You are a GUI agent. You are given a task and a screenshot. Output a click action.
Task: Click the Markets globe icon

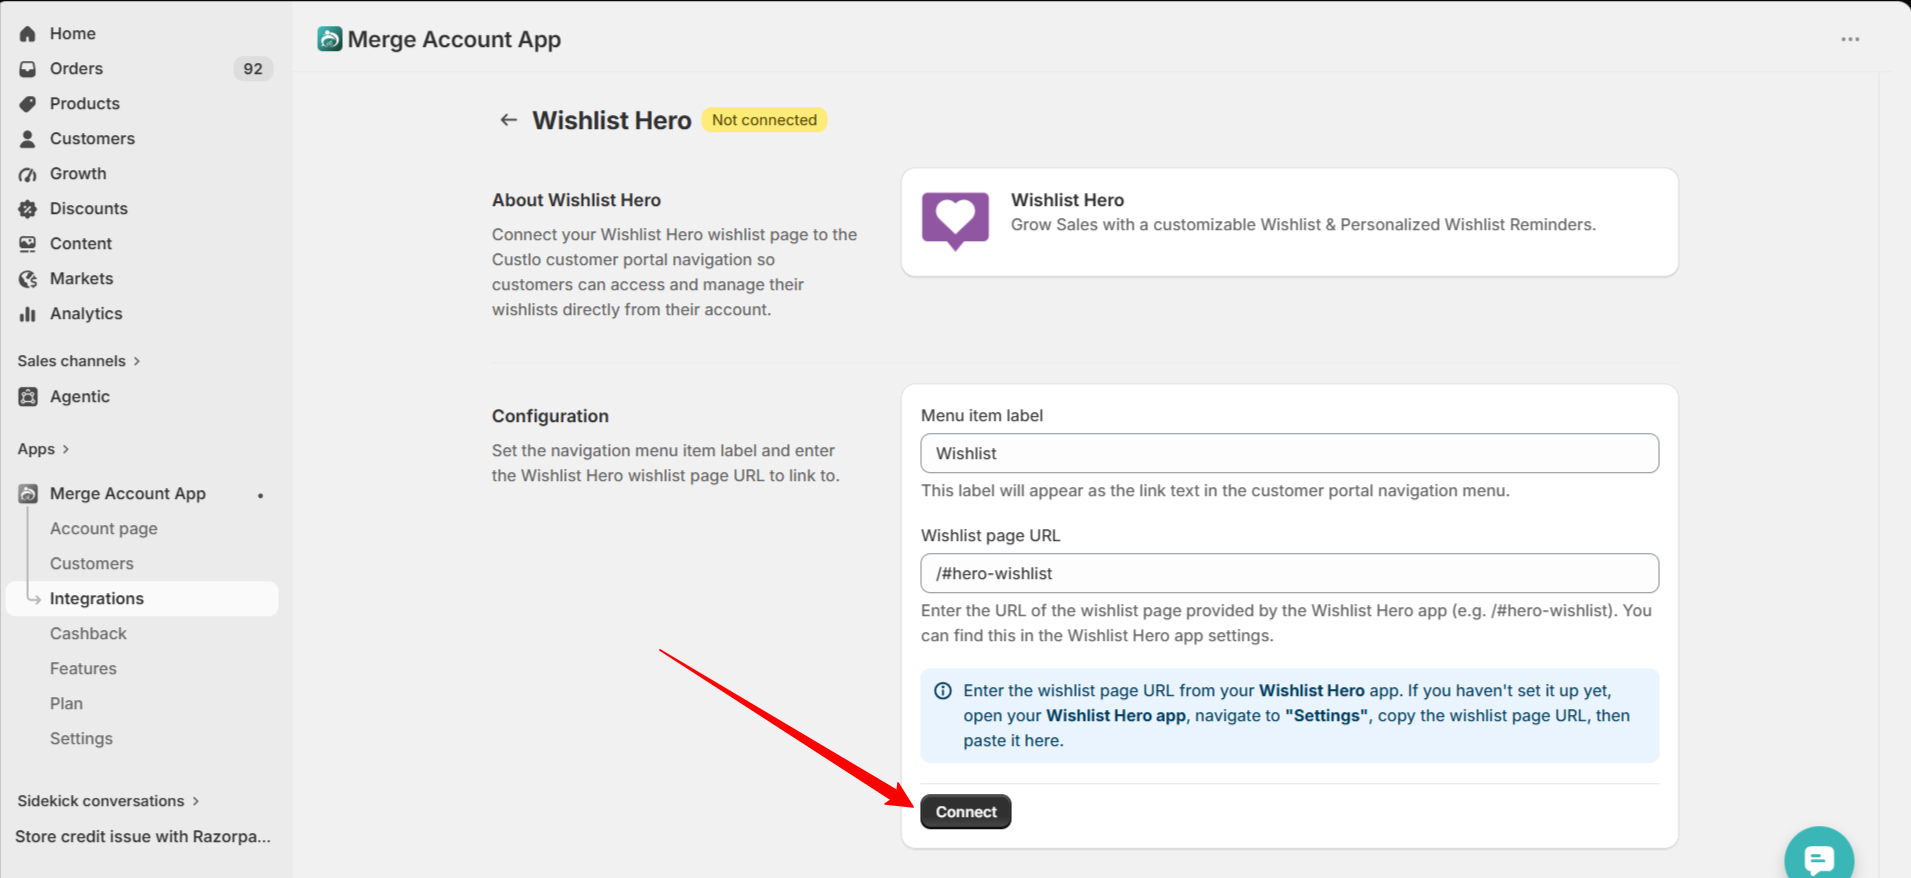pyautogui.click(x=28, y=279)
